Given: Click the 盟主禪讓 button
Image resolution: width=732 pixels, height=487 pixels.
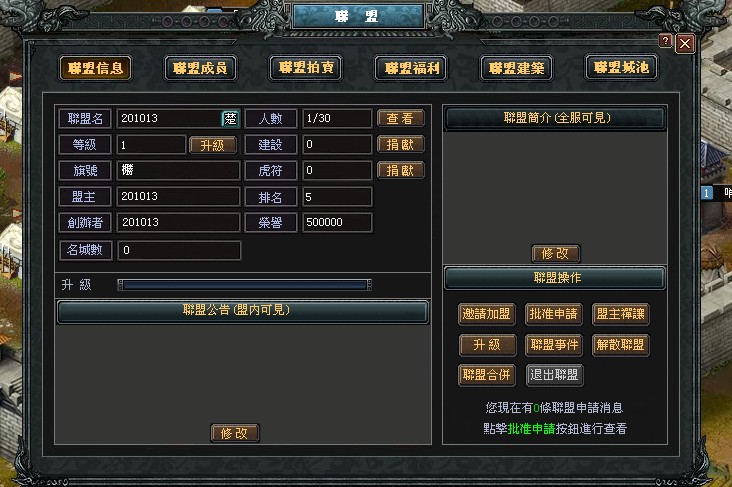Looking at the screenshot, I should (621, 314).
